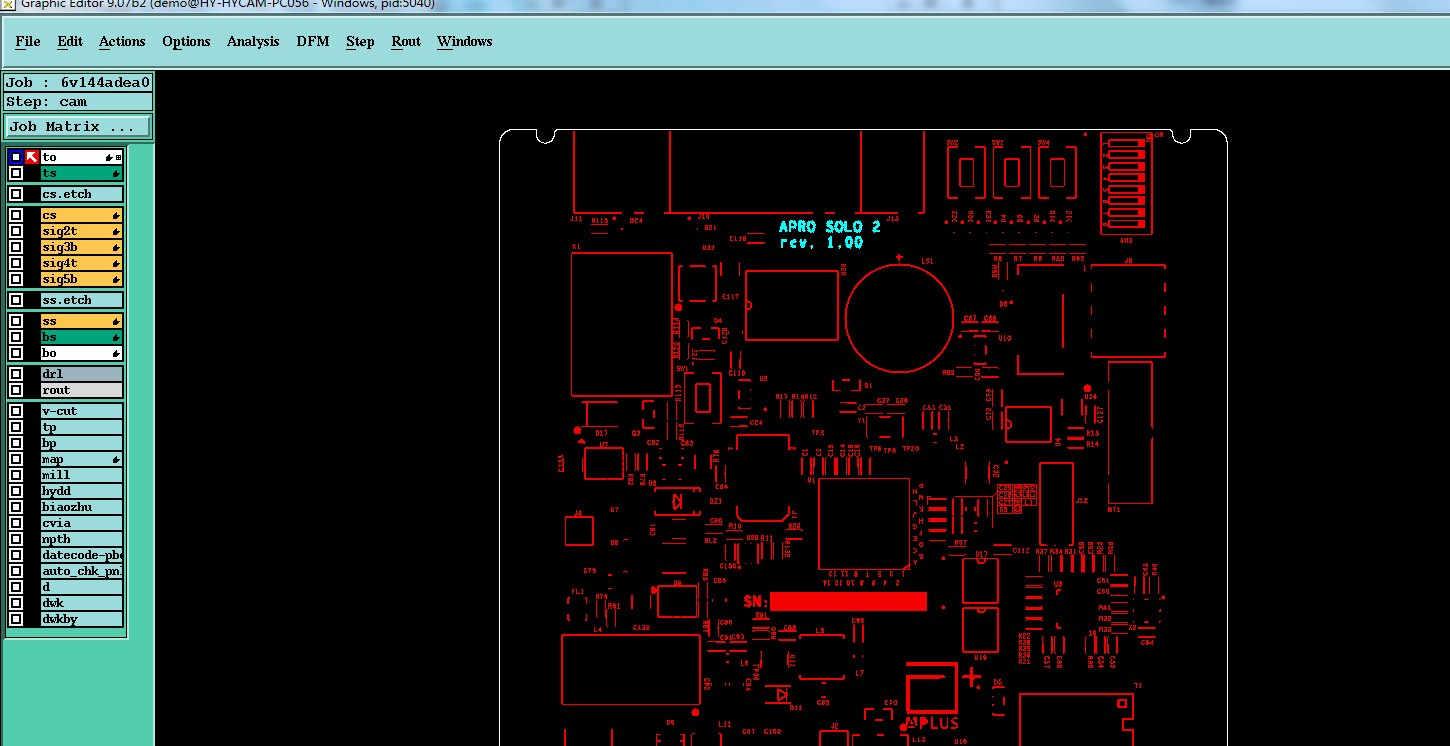Check the box for the 'rout' layer
The image size is (1450, 746).
16,390
